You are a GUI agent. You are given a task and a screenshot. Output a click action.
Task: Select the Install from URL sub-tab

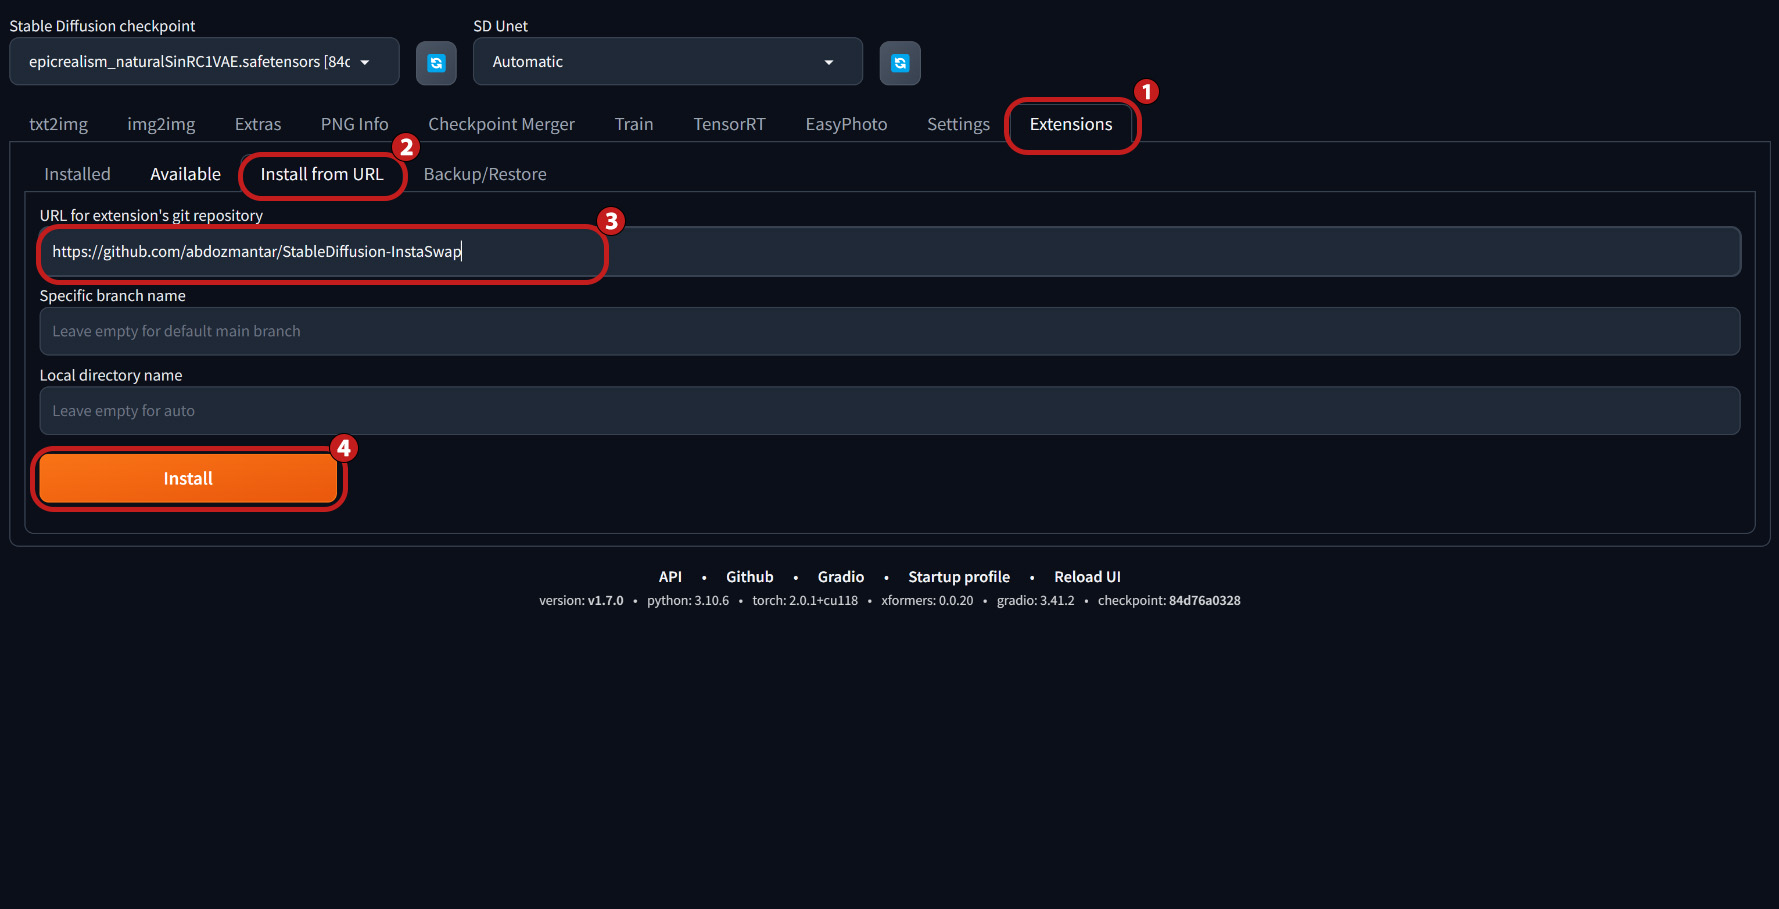(x=322, y=174)
